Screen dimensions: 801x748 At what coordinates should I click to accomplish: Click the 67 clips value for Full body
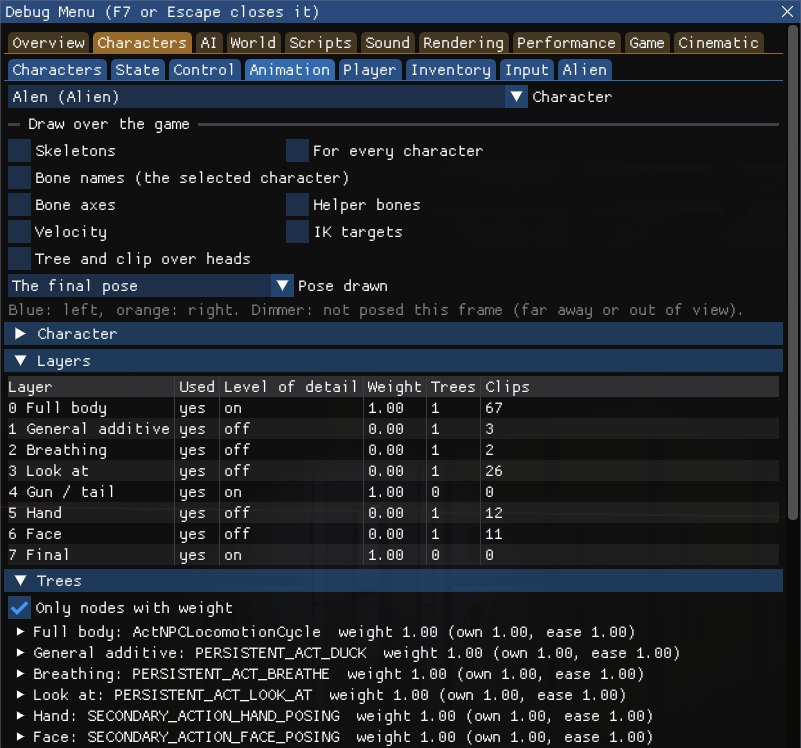(x=494, y=408)
